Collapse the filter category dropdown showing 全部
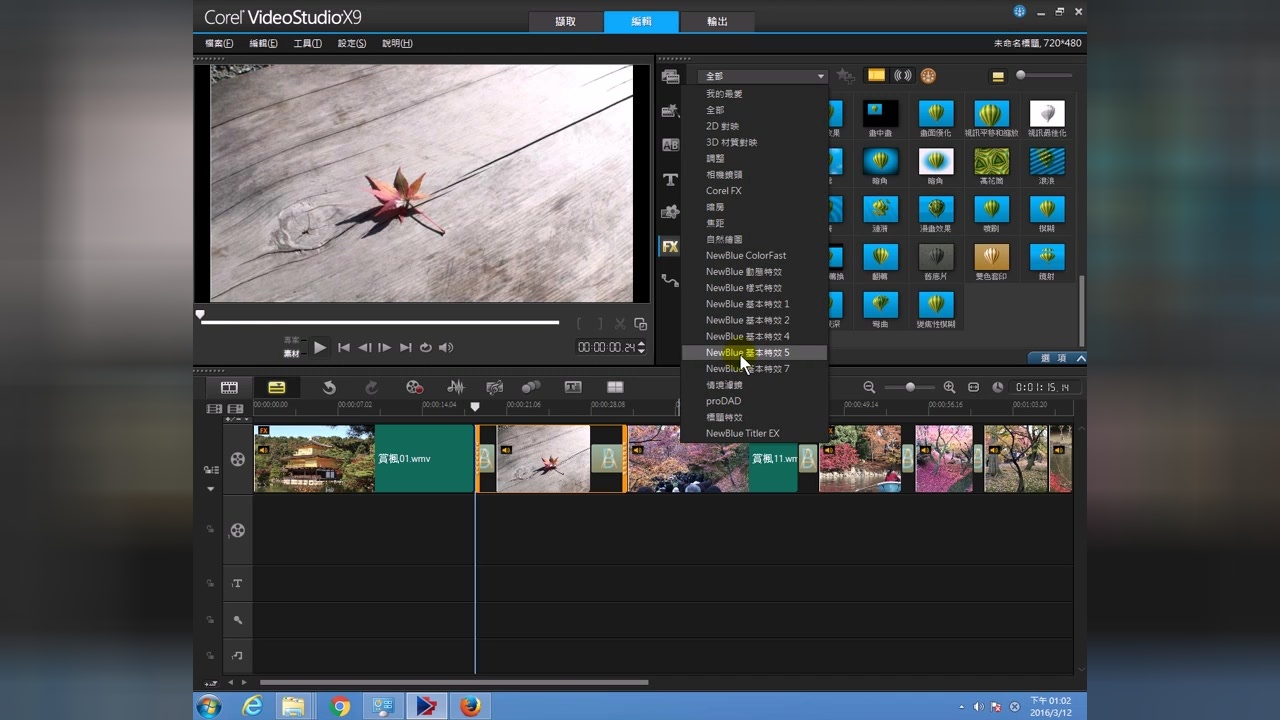Image resolution: width=1280 pixels, height=720 pixels. pyautogui.click(x=762, y=76)
